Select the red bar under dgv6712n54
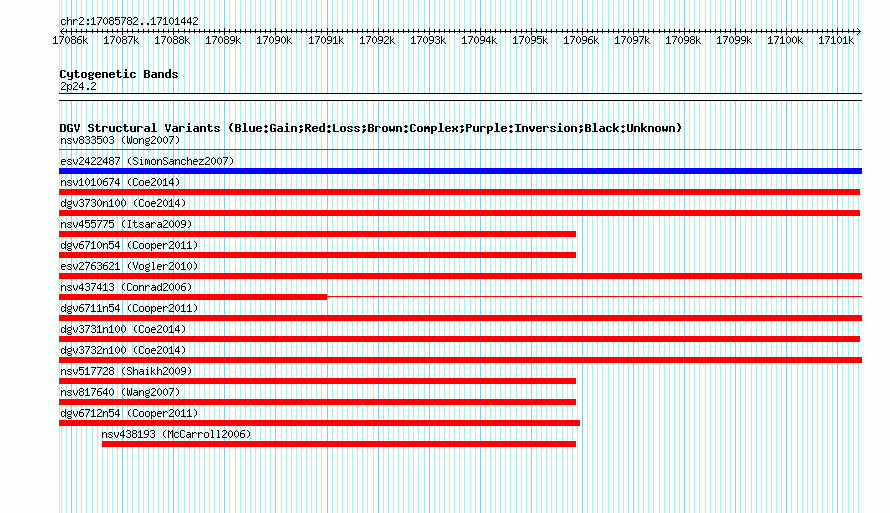The width and height of the screenshot is (890, 513). [x=320, y=423]
